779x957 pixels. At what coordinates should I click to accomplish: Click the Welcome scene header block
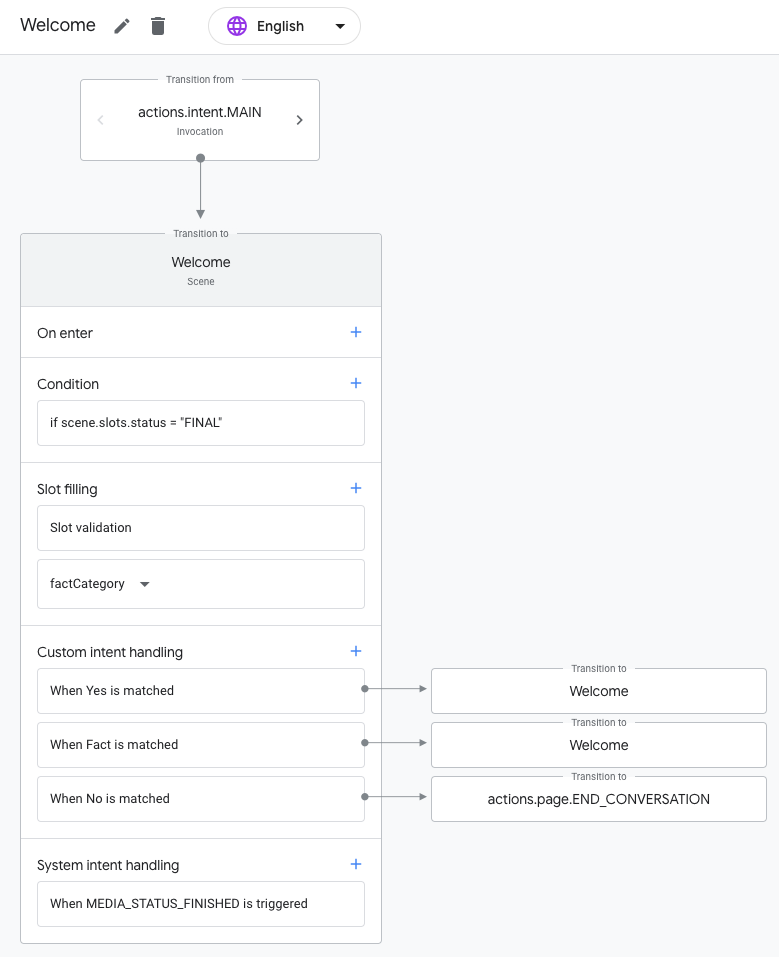point(200,270)
